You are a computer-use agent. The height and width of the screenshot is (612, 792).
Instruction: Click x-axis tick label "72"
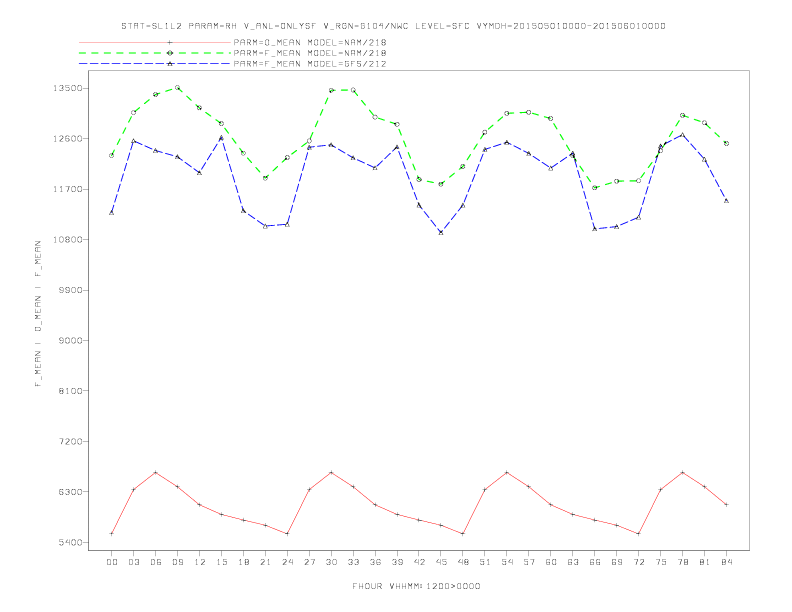(639, 562)
